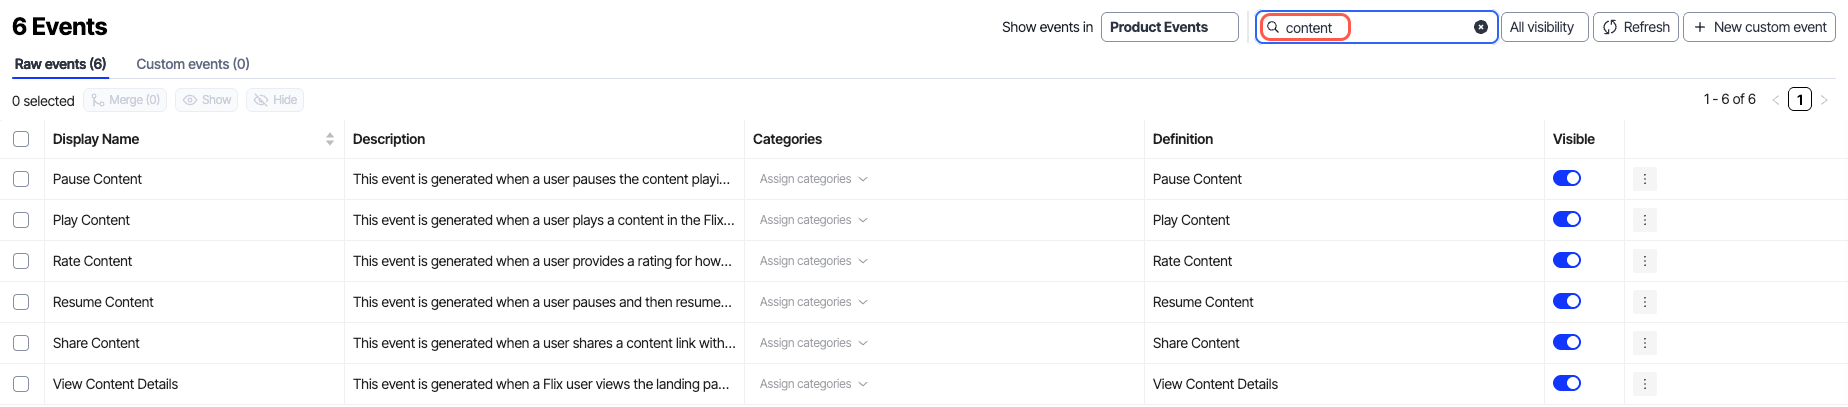Click View Content Details in Definition column
Image resolution: width=1848 pixels, height=407 pixels.
(x=1215, y=384)
